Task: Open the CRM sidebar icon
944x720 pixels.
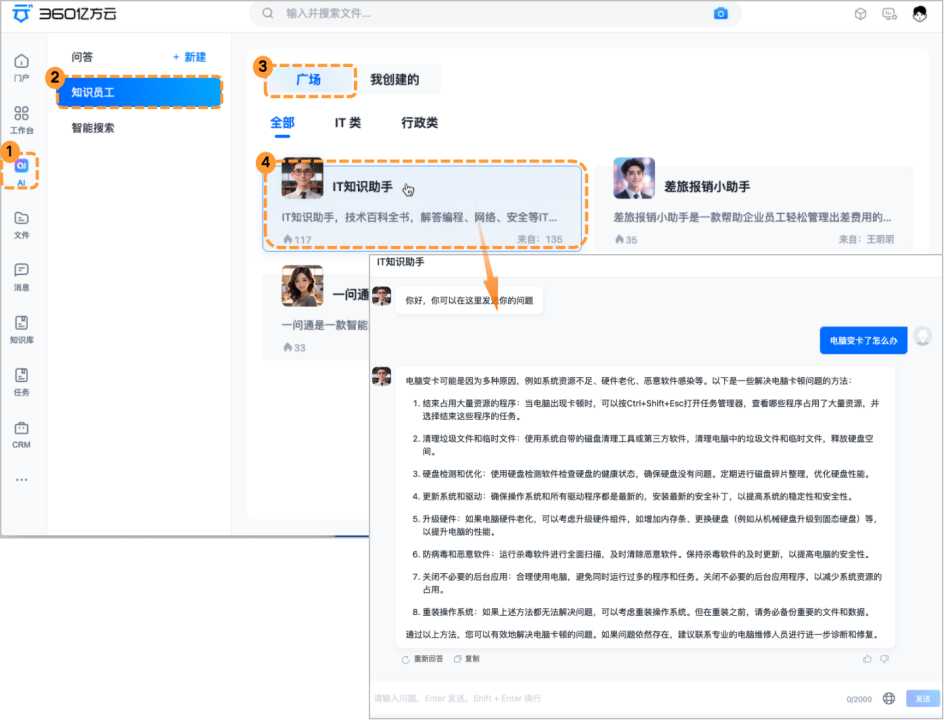Action: click(x=22, y=435)
